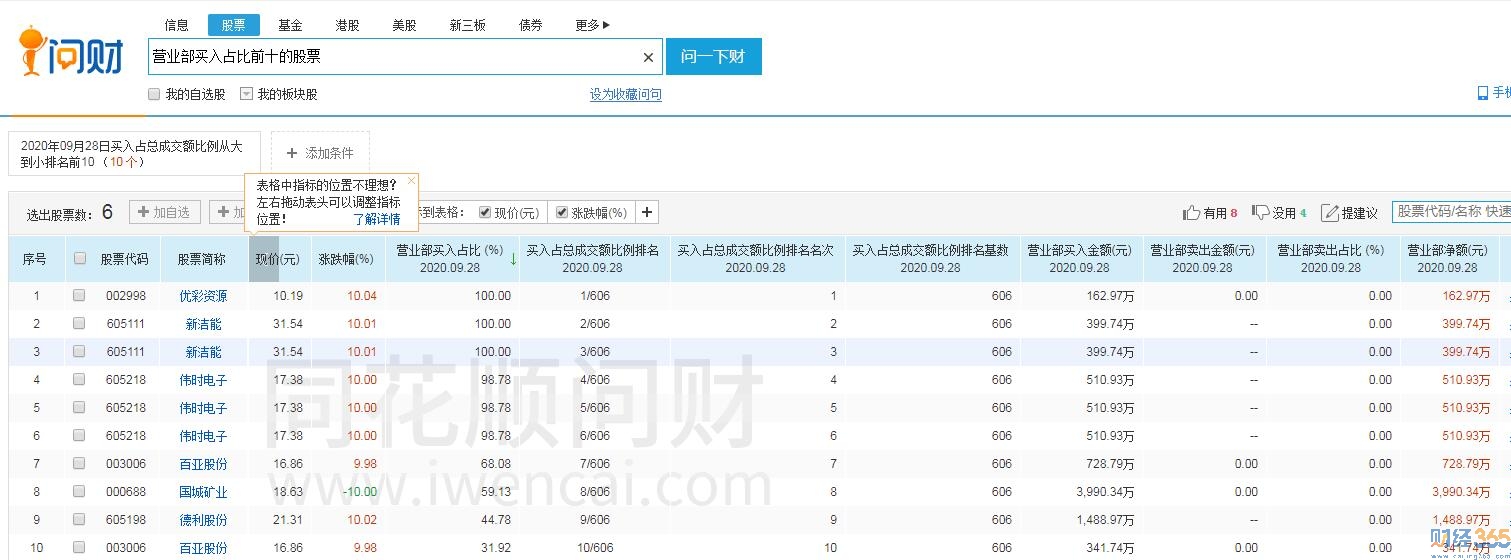Close the orange tooltip popup
Image resolution: width=1511 pixels, height=560 pixels.
(411, 181)
